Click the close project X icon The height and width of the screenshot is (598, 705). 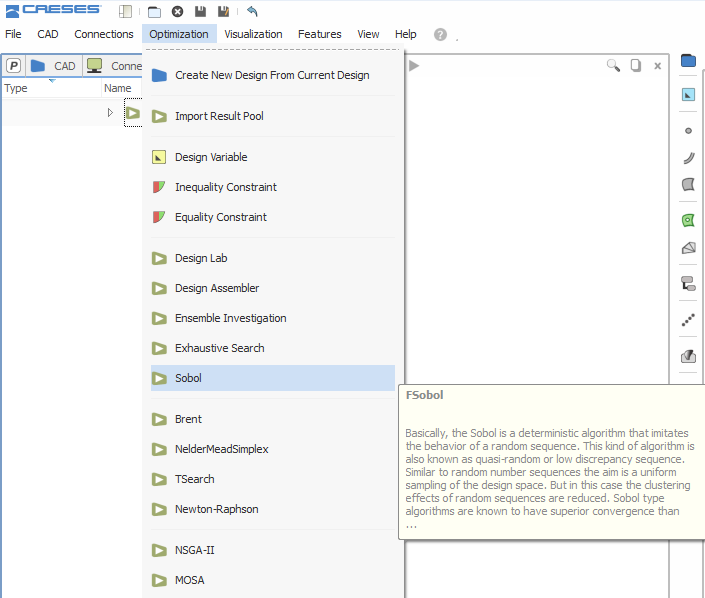[x=178, y=11]
